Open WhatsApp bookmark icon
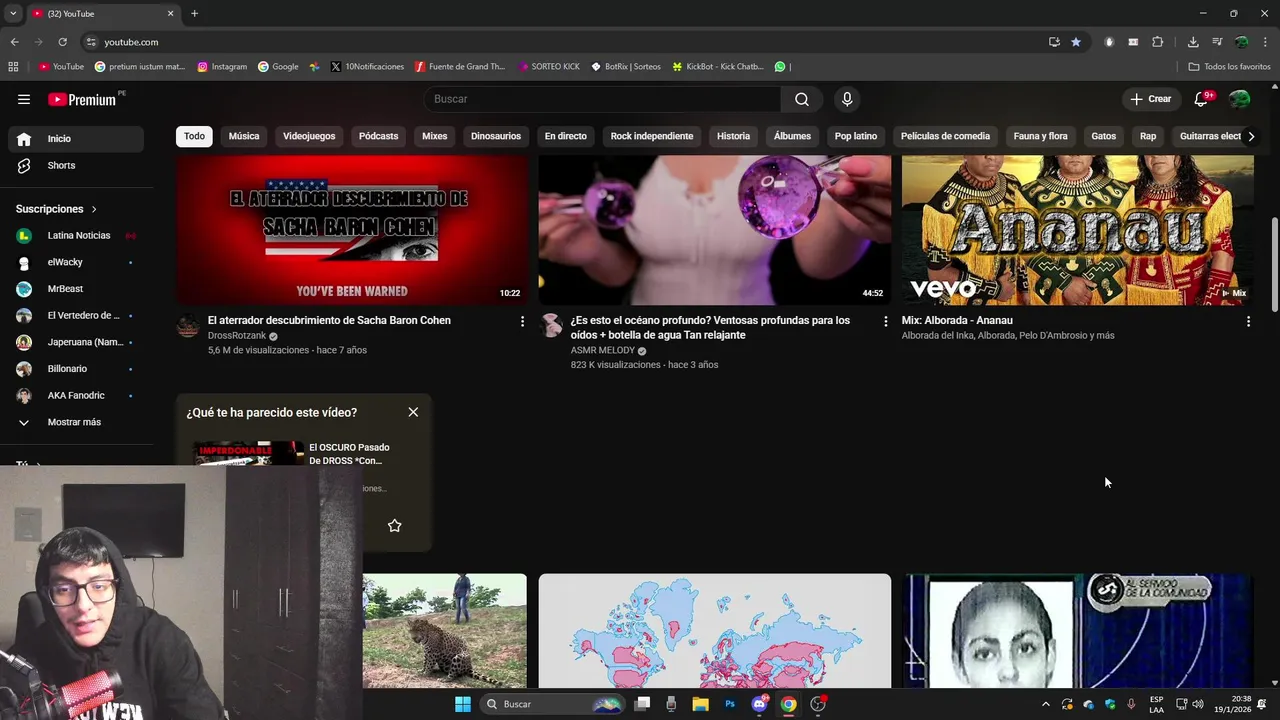 click(780, 67)
